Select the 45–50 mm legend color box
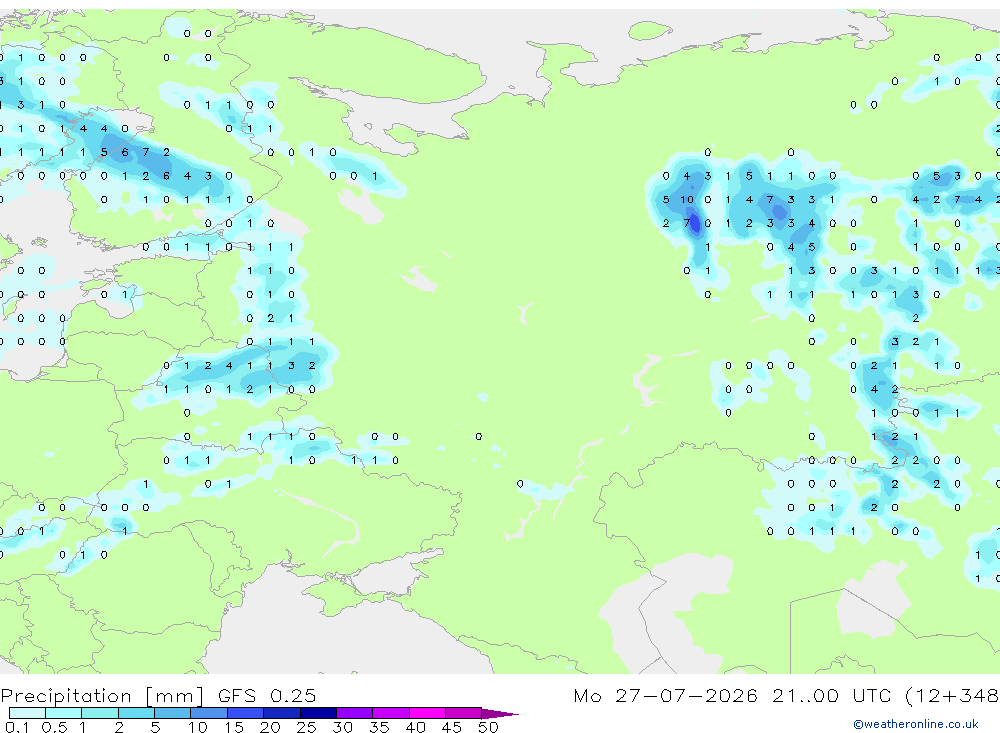Viewport: 1000px width, 733px height. click(463, 713)
